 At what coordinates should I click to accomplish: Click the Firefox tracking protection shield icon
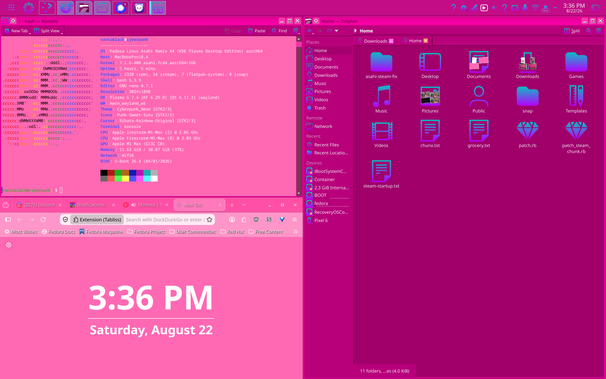click(x=65, y=219)
